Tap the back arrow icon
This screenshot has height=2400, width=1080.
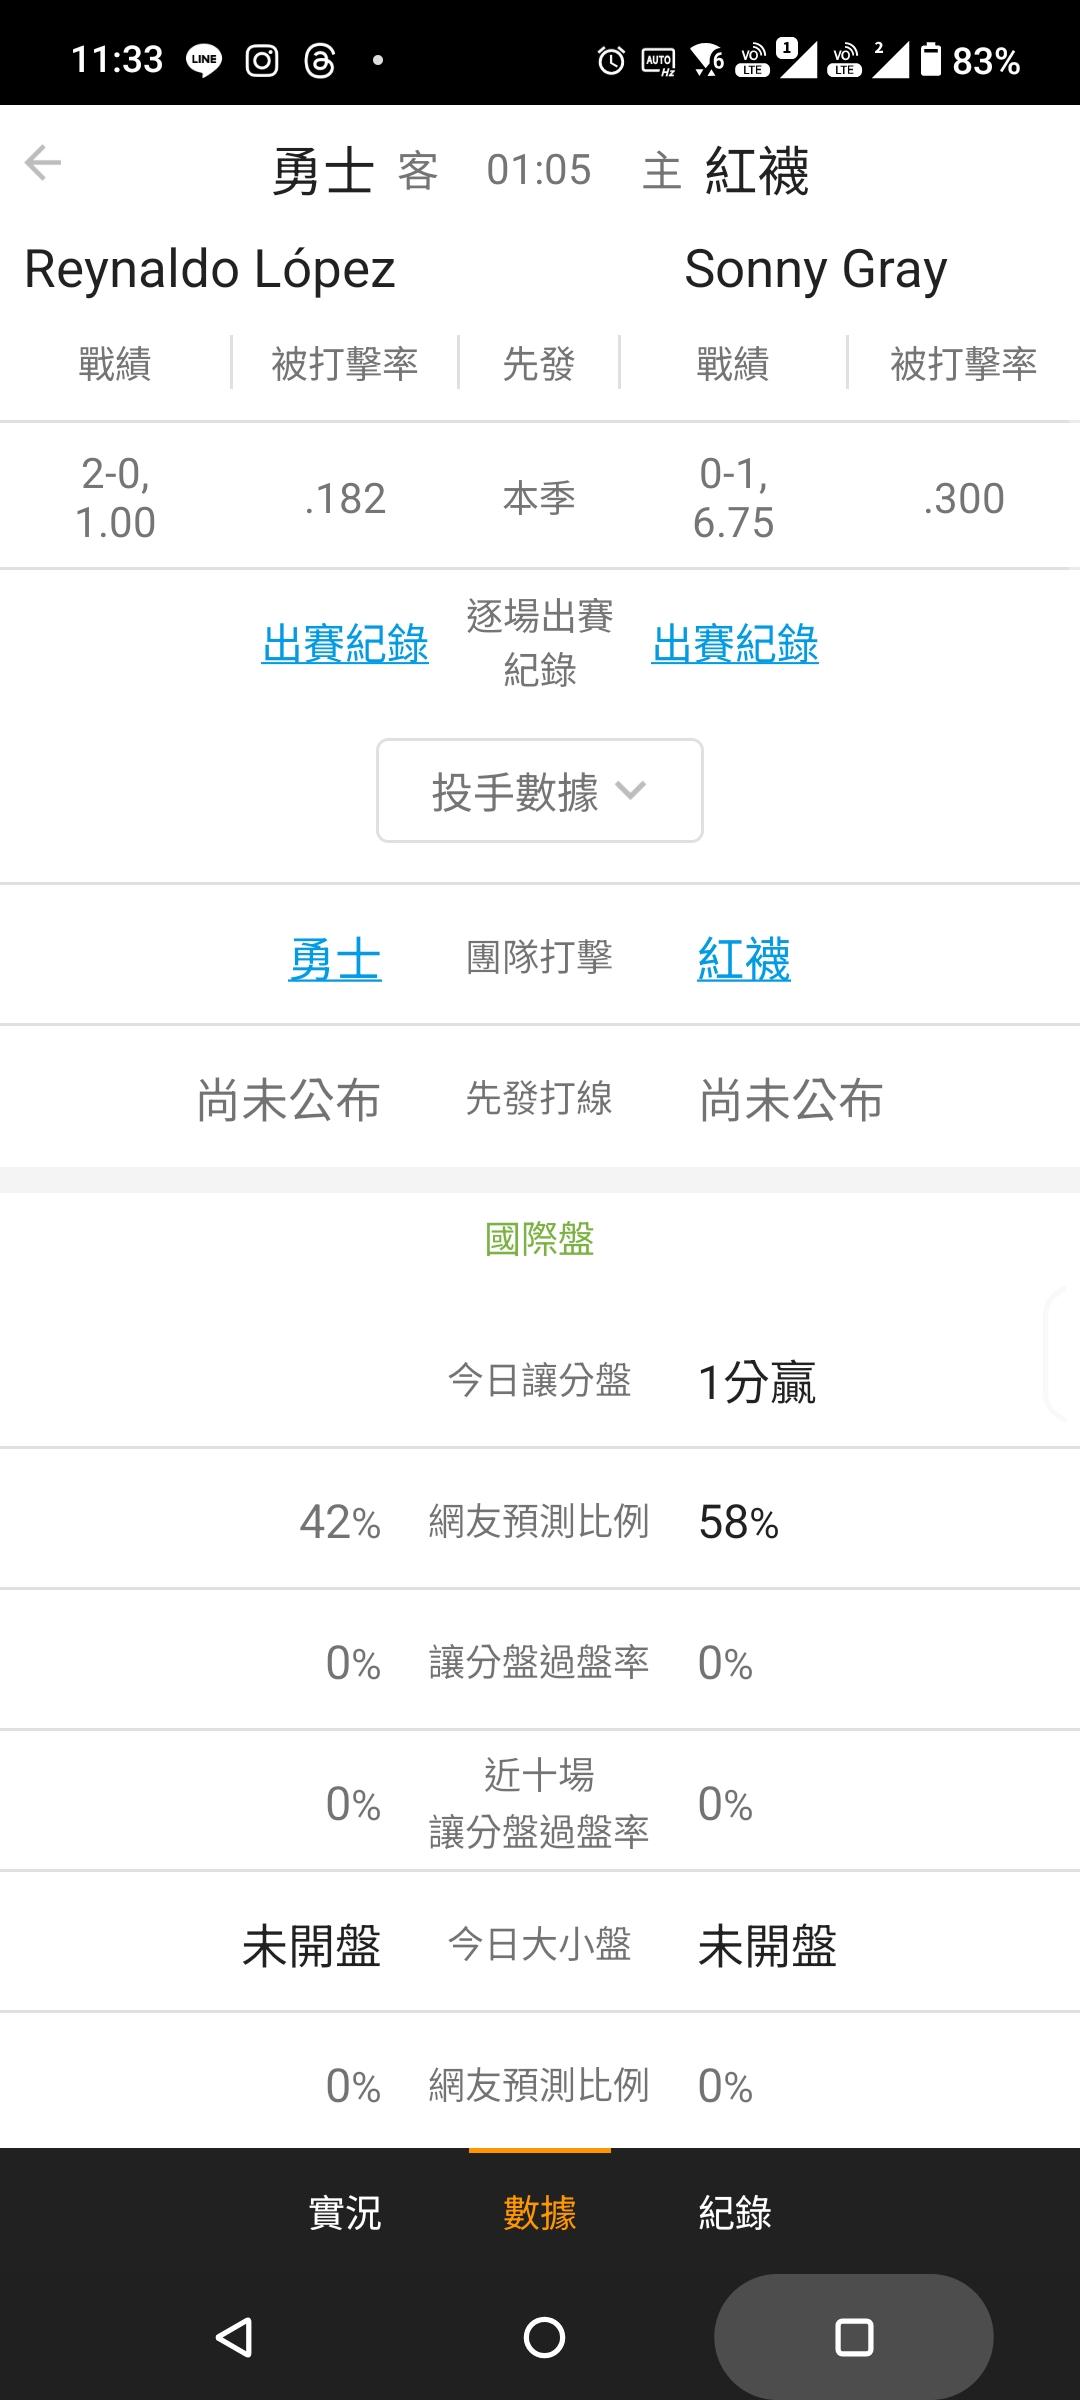(43, 163)
